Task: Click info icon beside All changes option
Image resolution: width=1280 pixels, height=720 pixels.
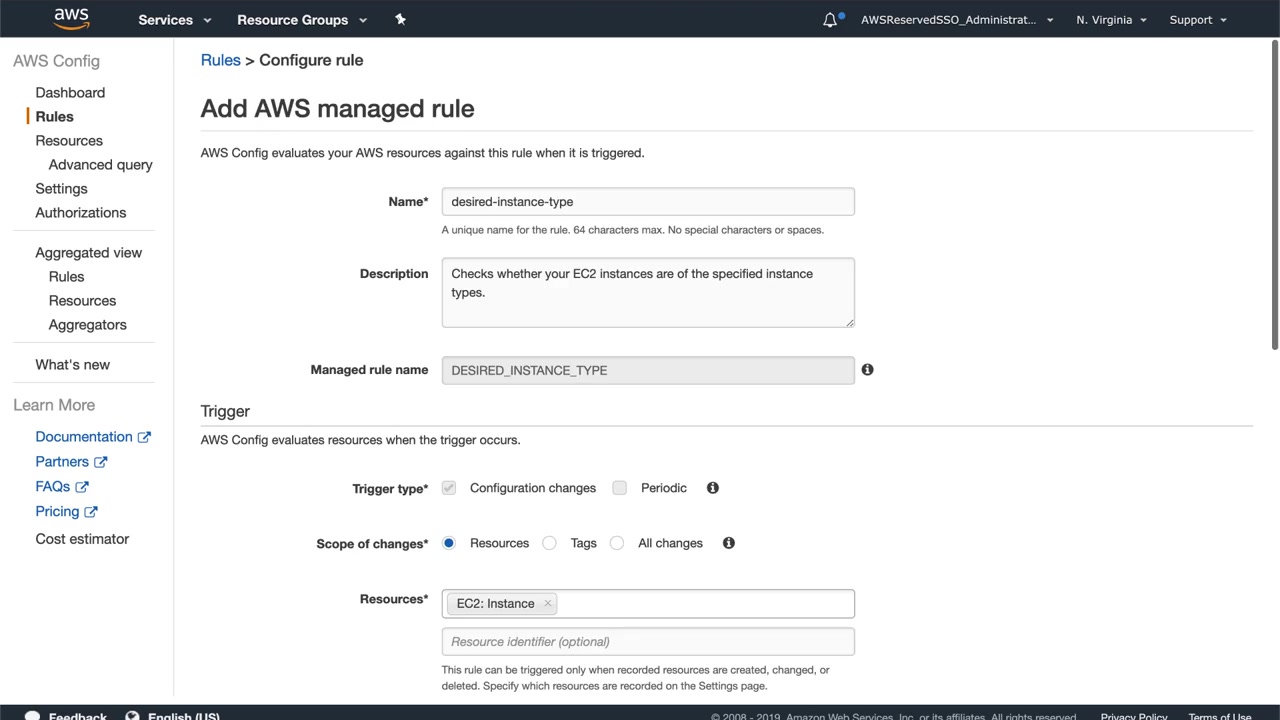Action: click(729, 543)
